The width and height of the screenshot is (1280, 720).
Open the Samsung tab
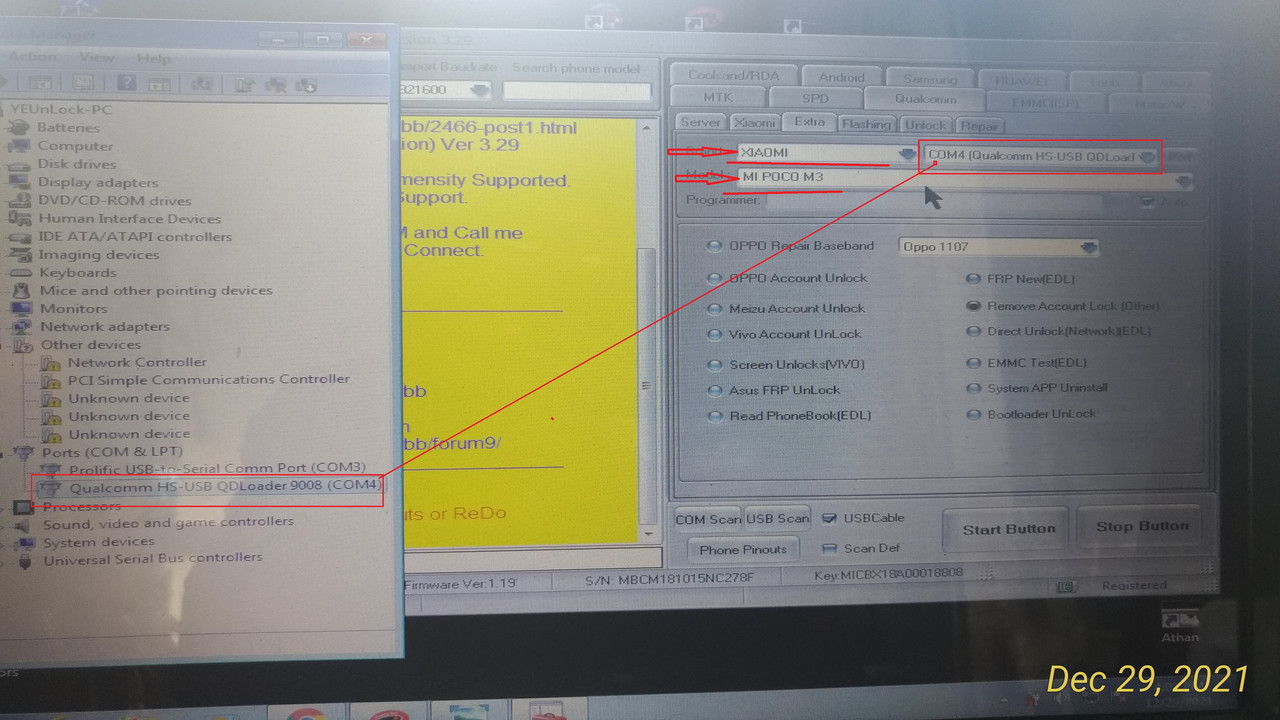coord(929,79)
